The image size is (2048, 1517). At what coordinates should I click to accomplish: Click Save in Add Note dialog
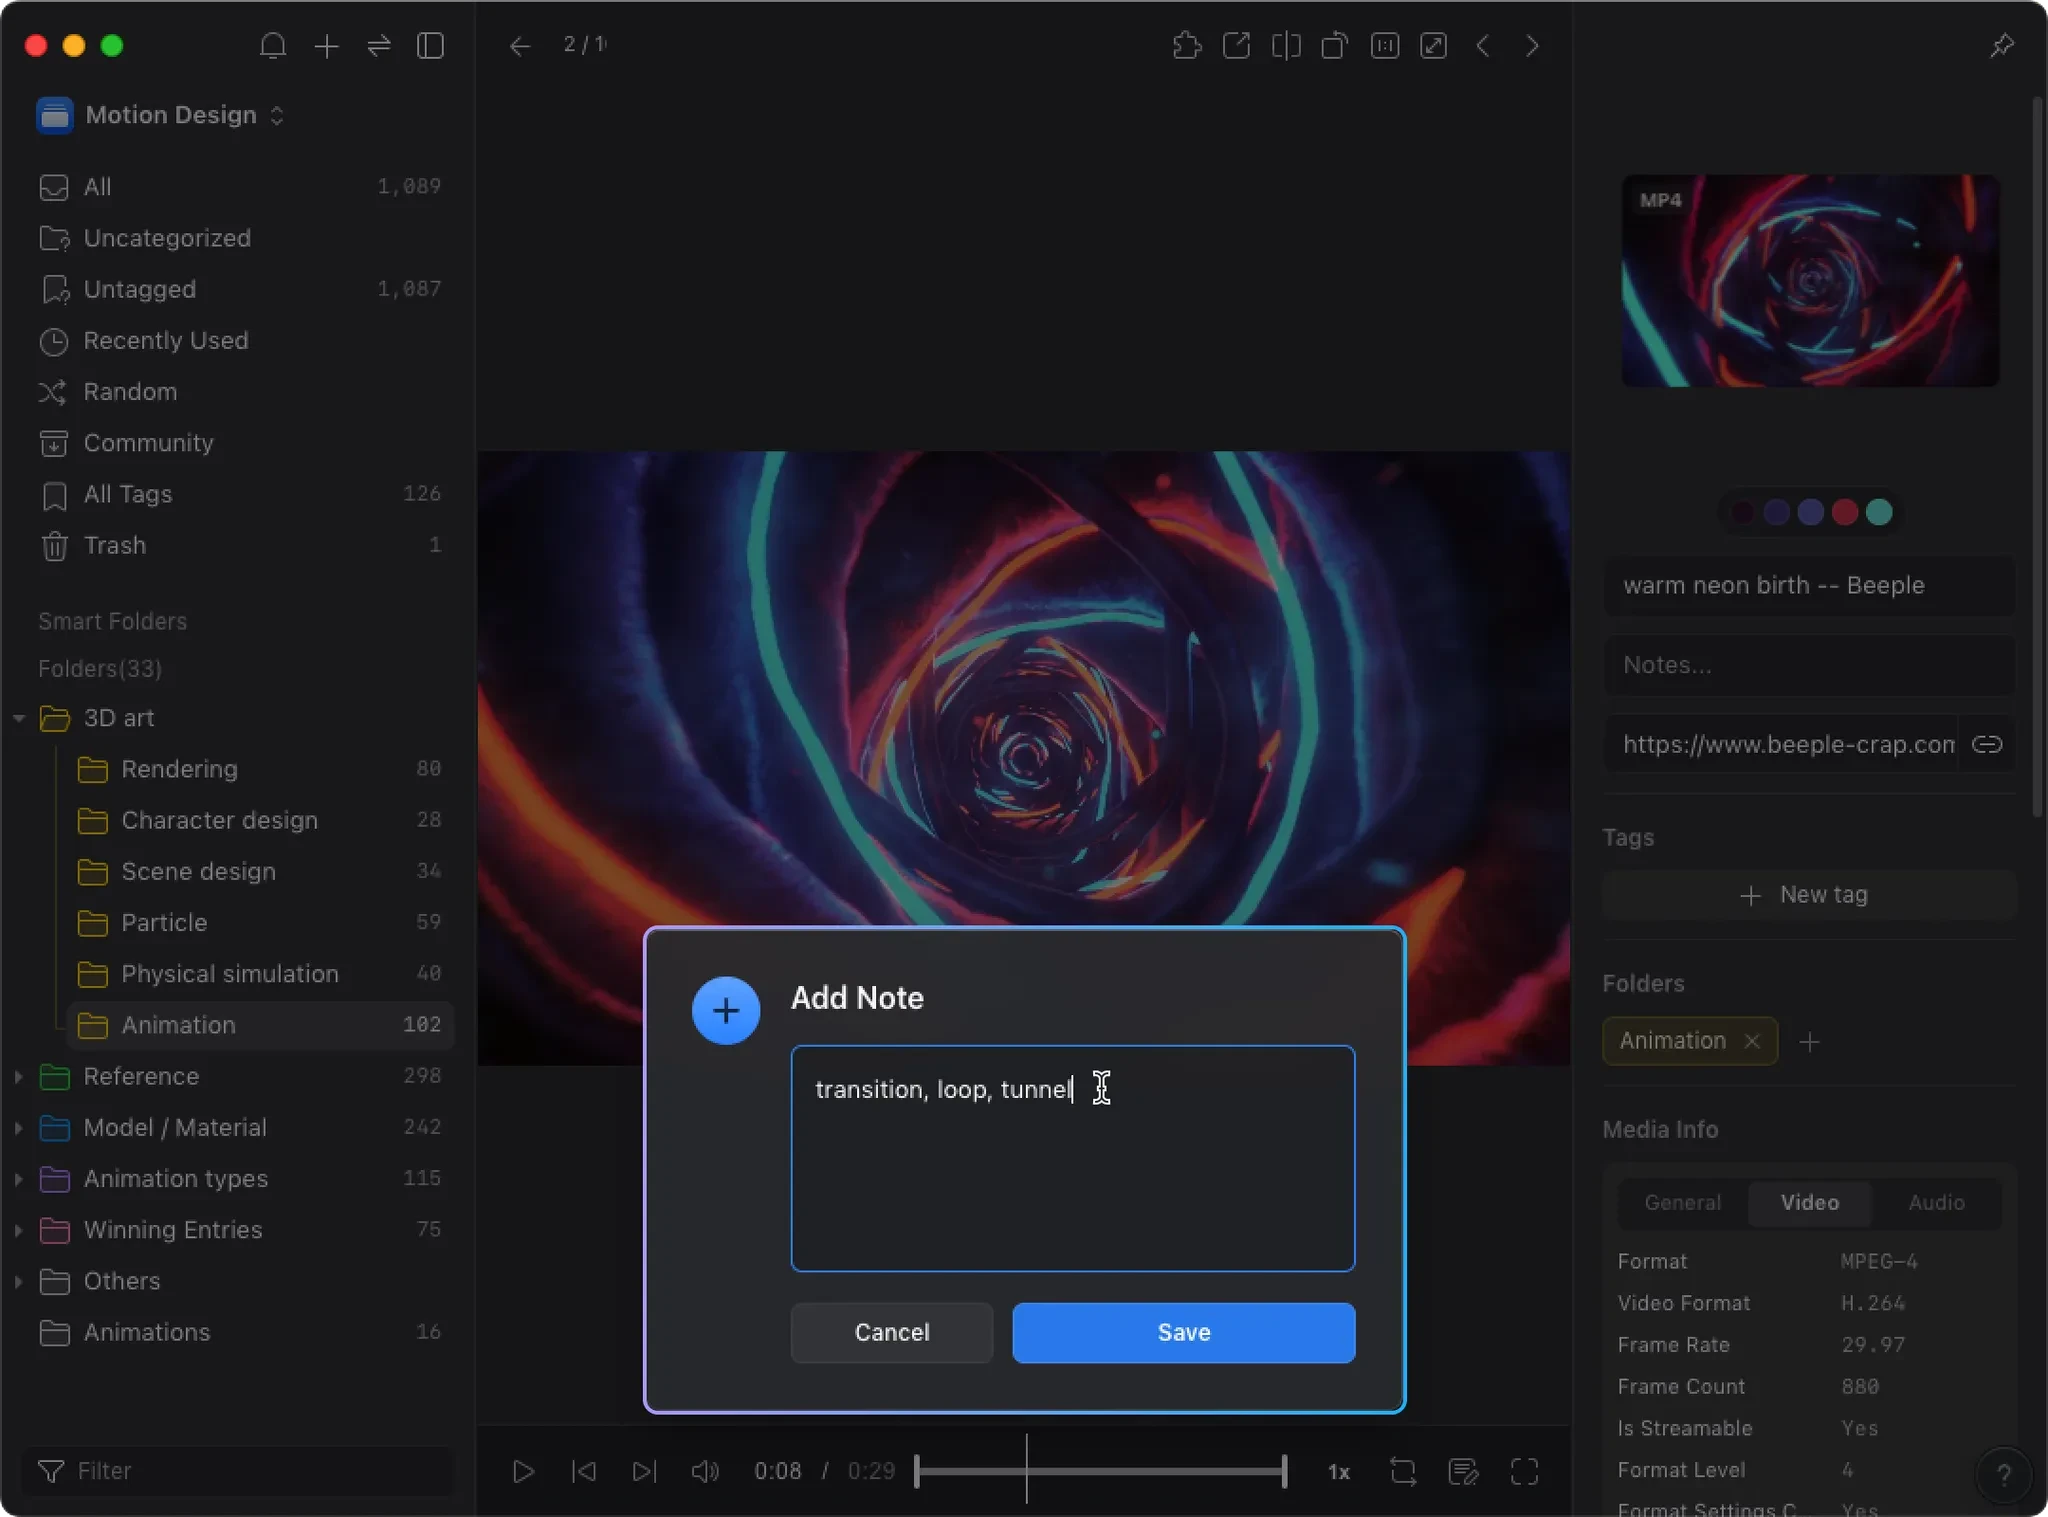point(1184,1332)
